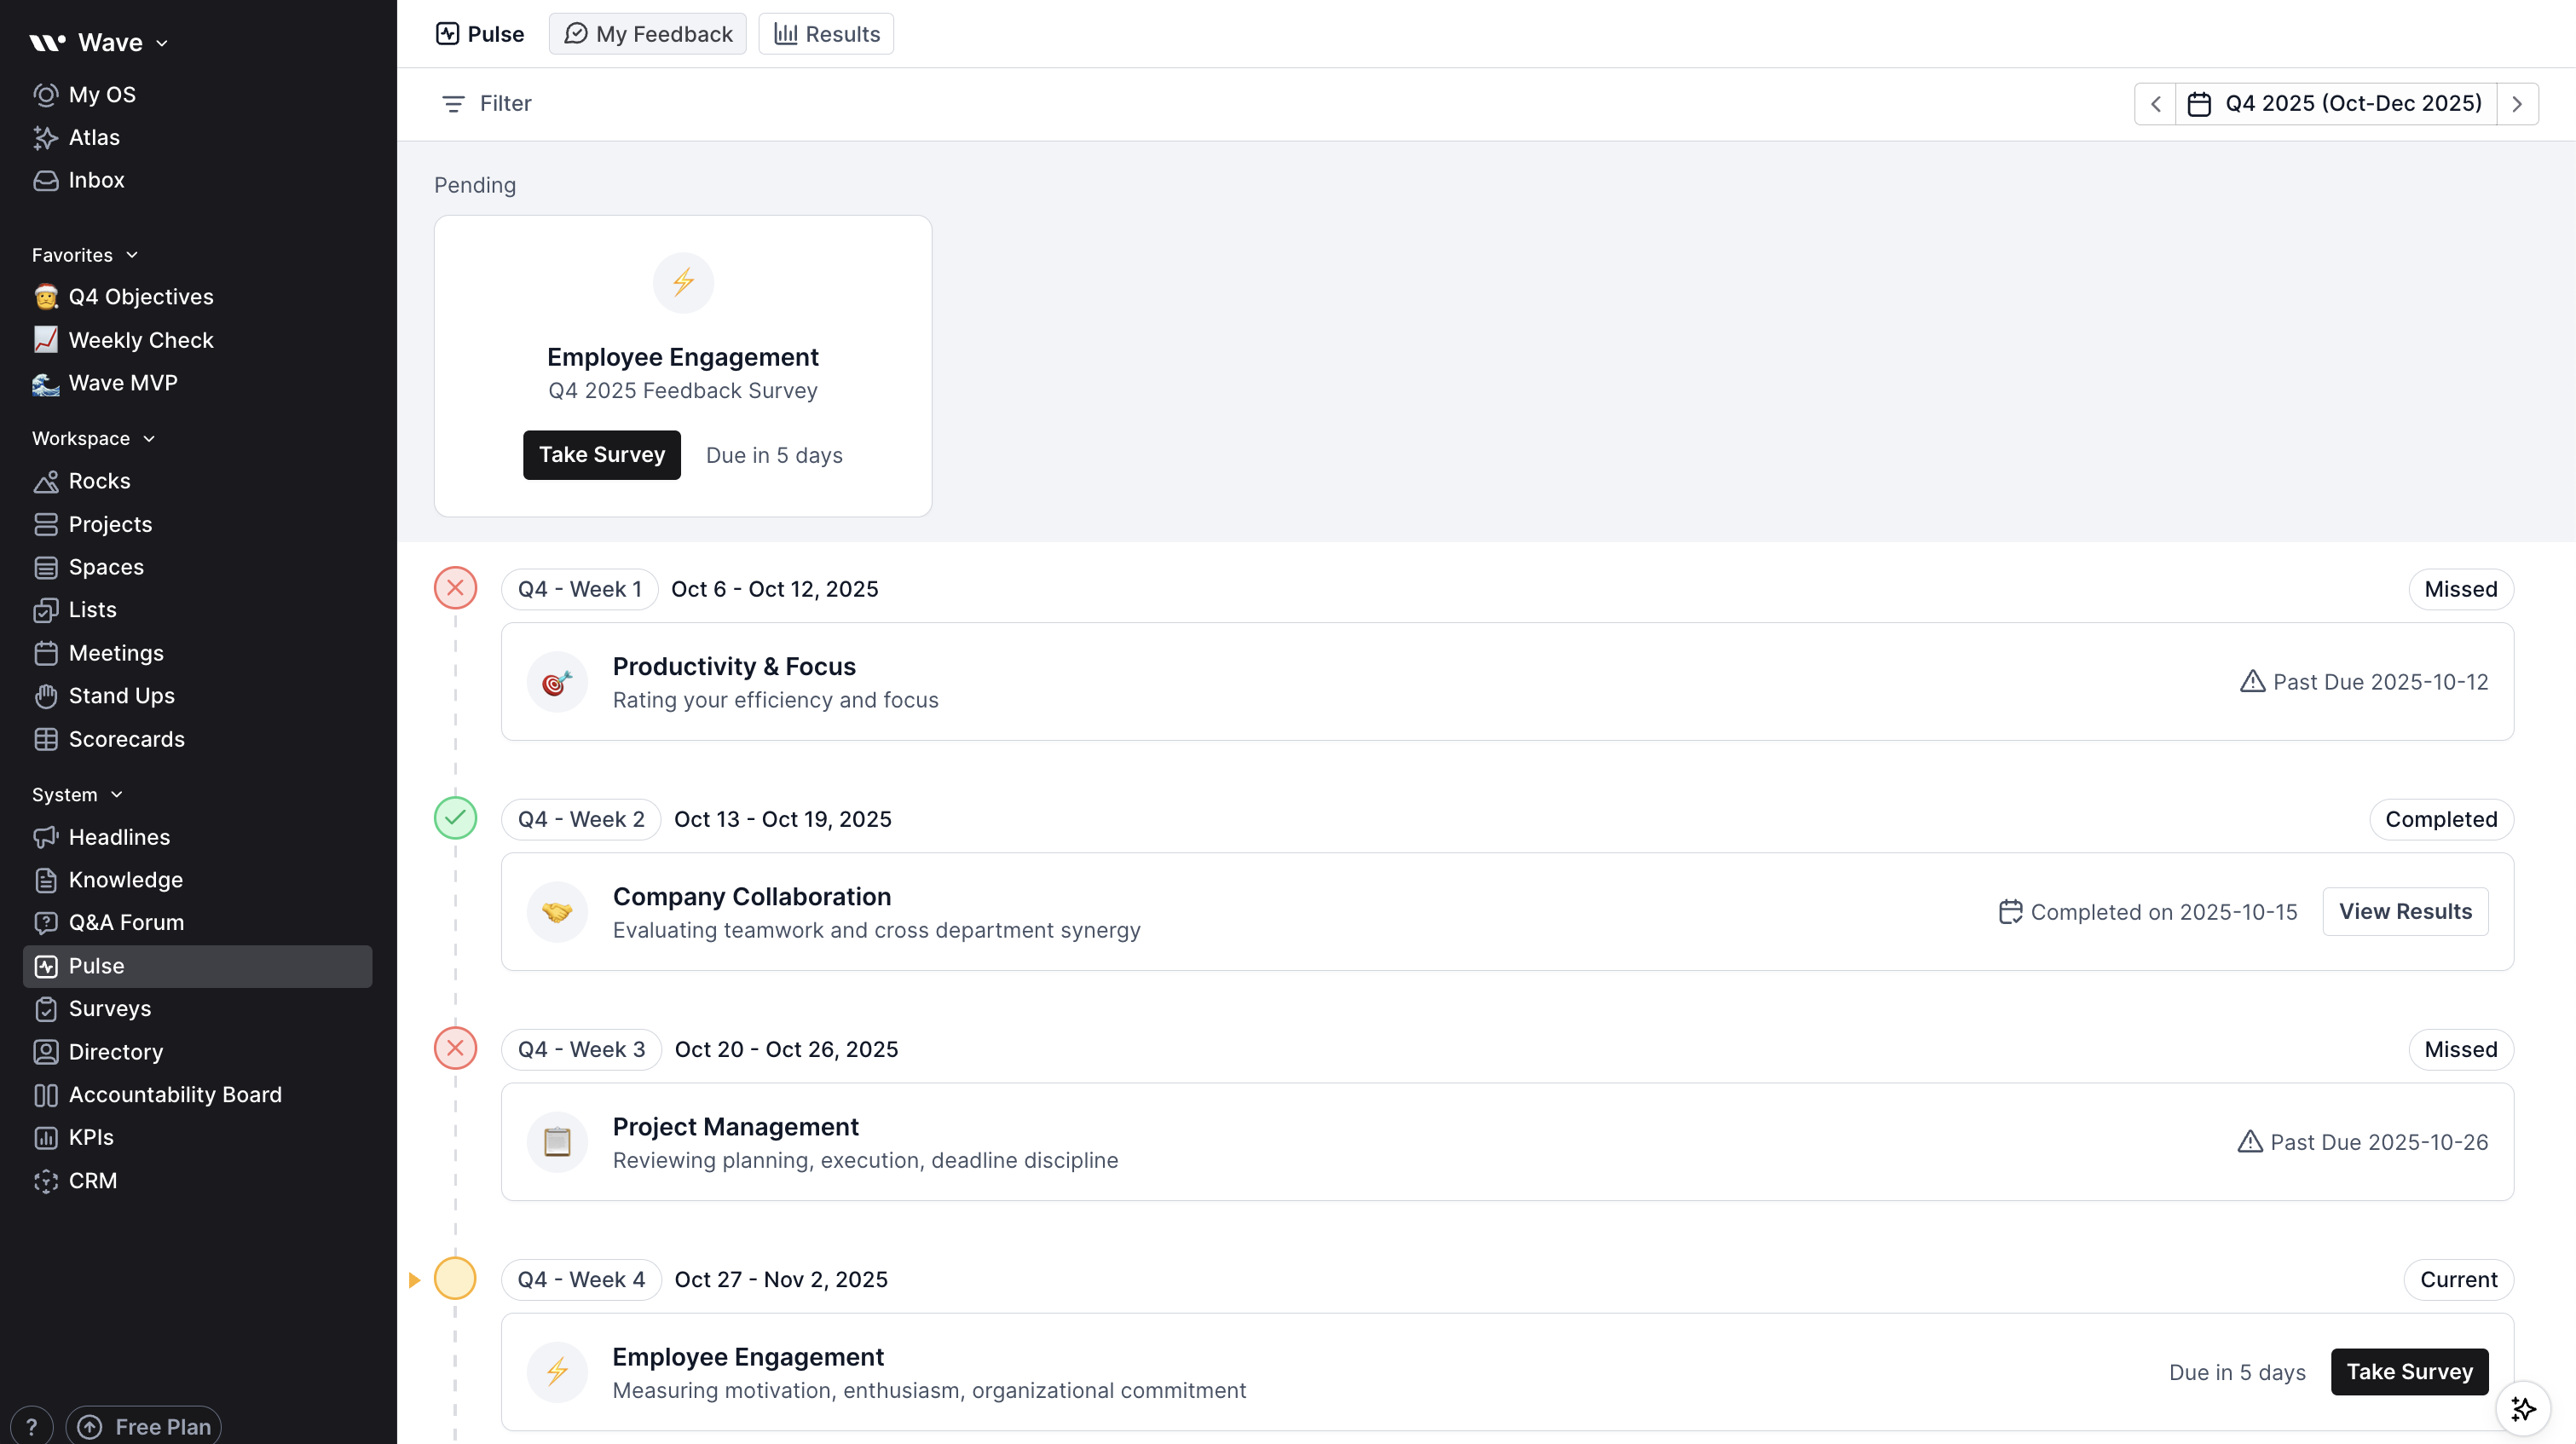Select the KPIs sidebar icon
The height and width of the screenshot is (1444, 2576).
pyautogui.click(x=46, y=1137)
